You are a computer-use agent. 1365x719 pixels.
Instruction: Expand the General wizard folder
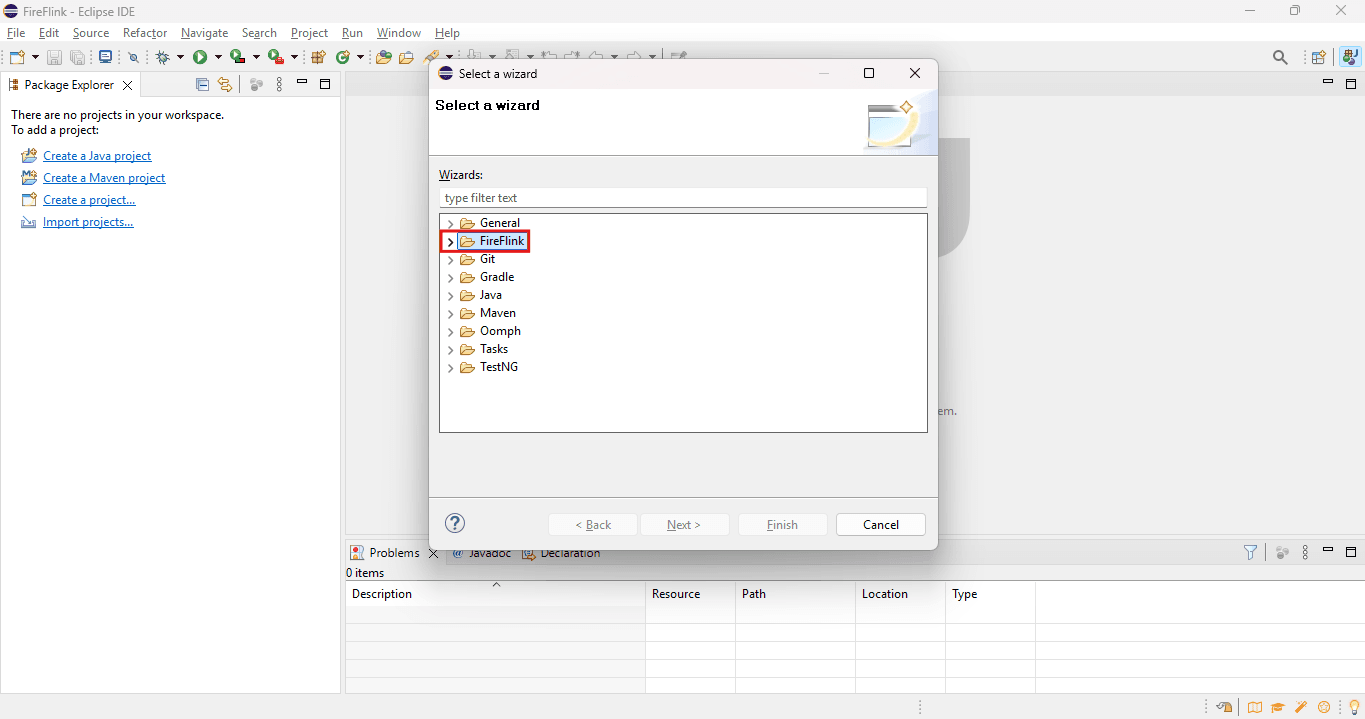coord(450,224)
